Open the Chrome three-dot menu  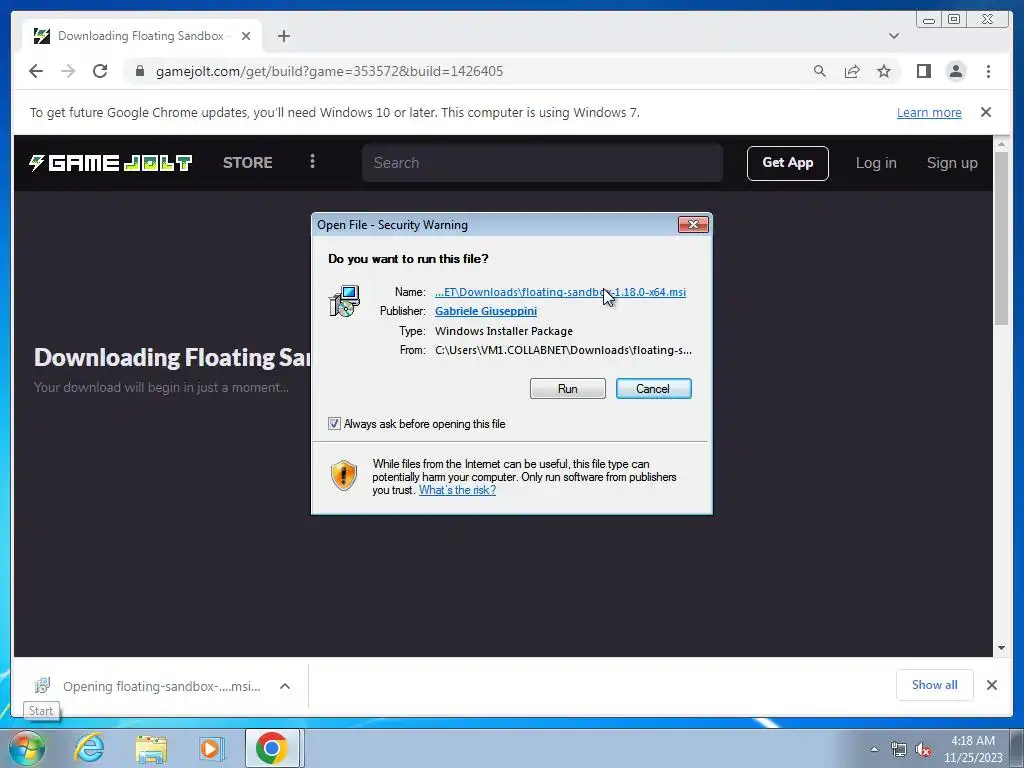click(x=988, y=71)
